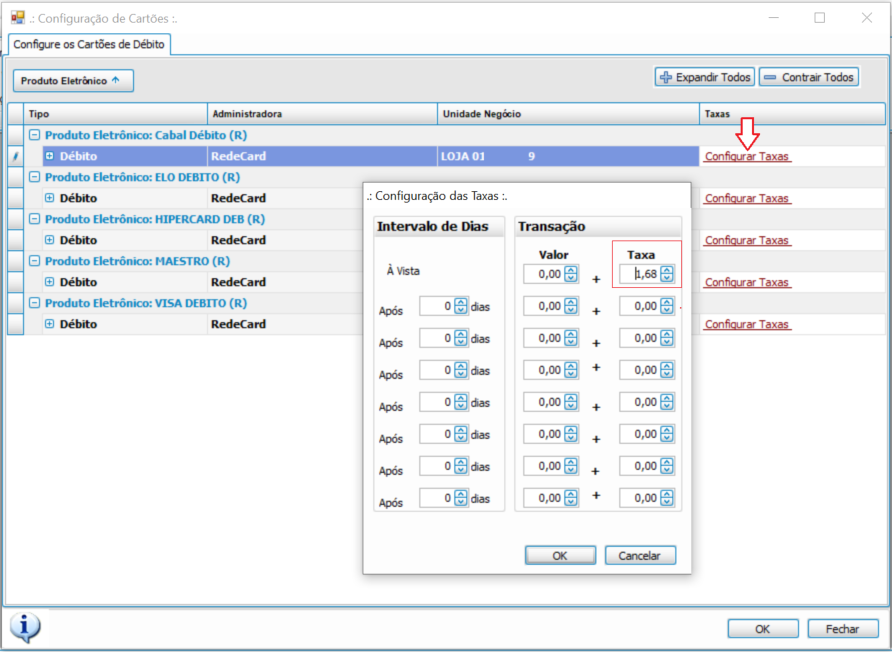Collapse the ELO DEBITO (R) group

click(35, 177)
